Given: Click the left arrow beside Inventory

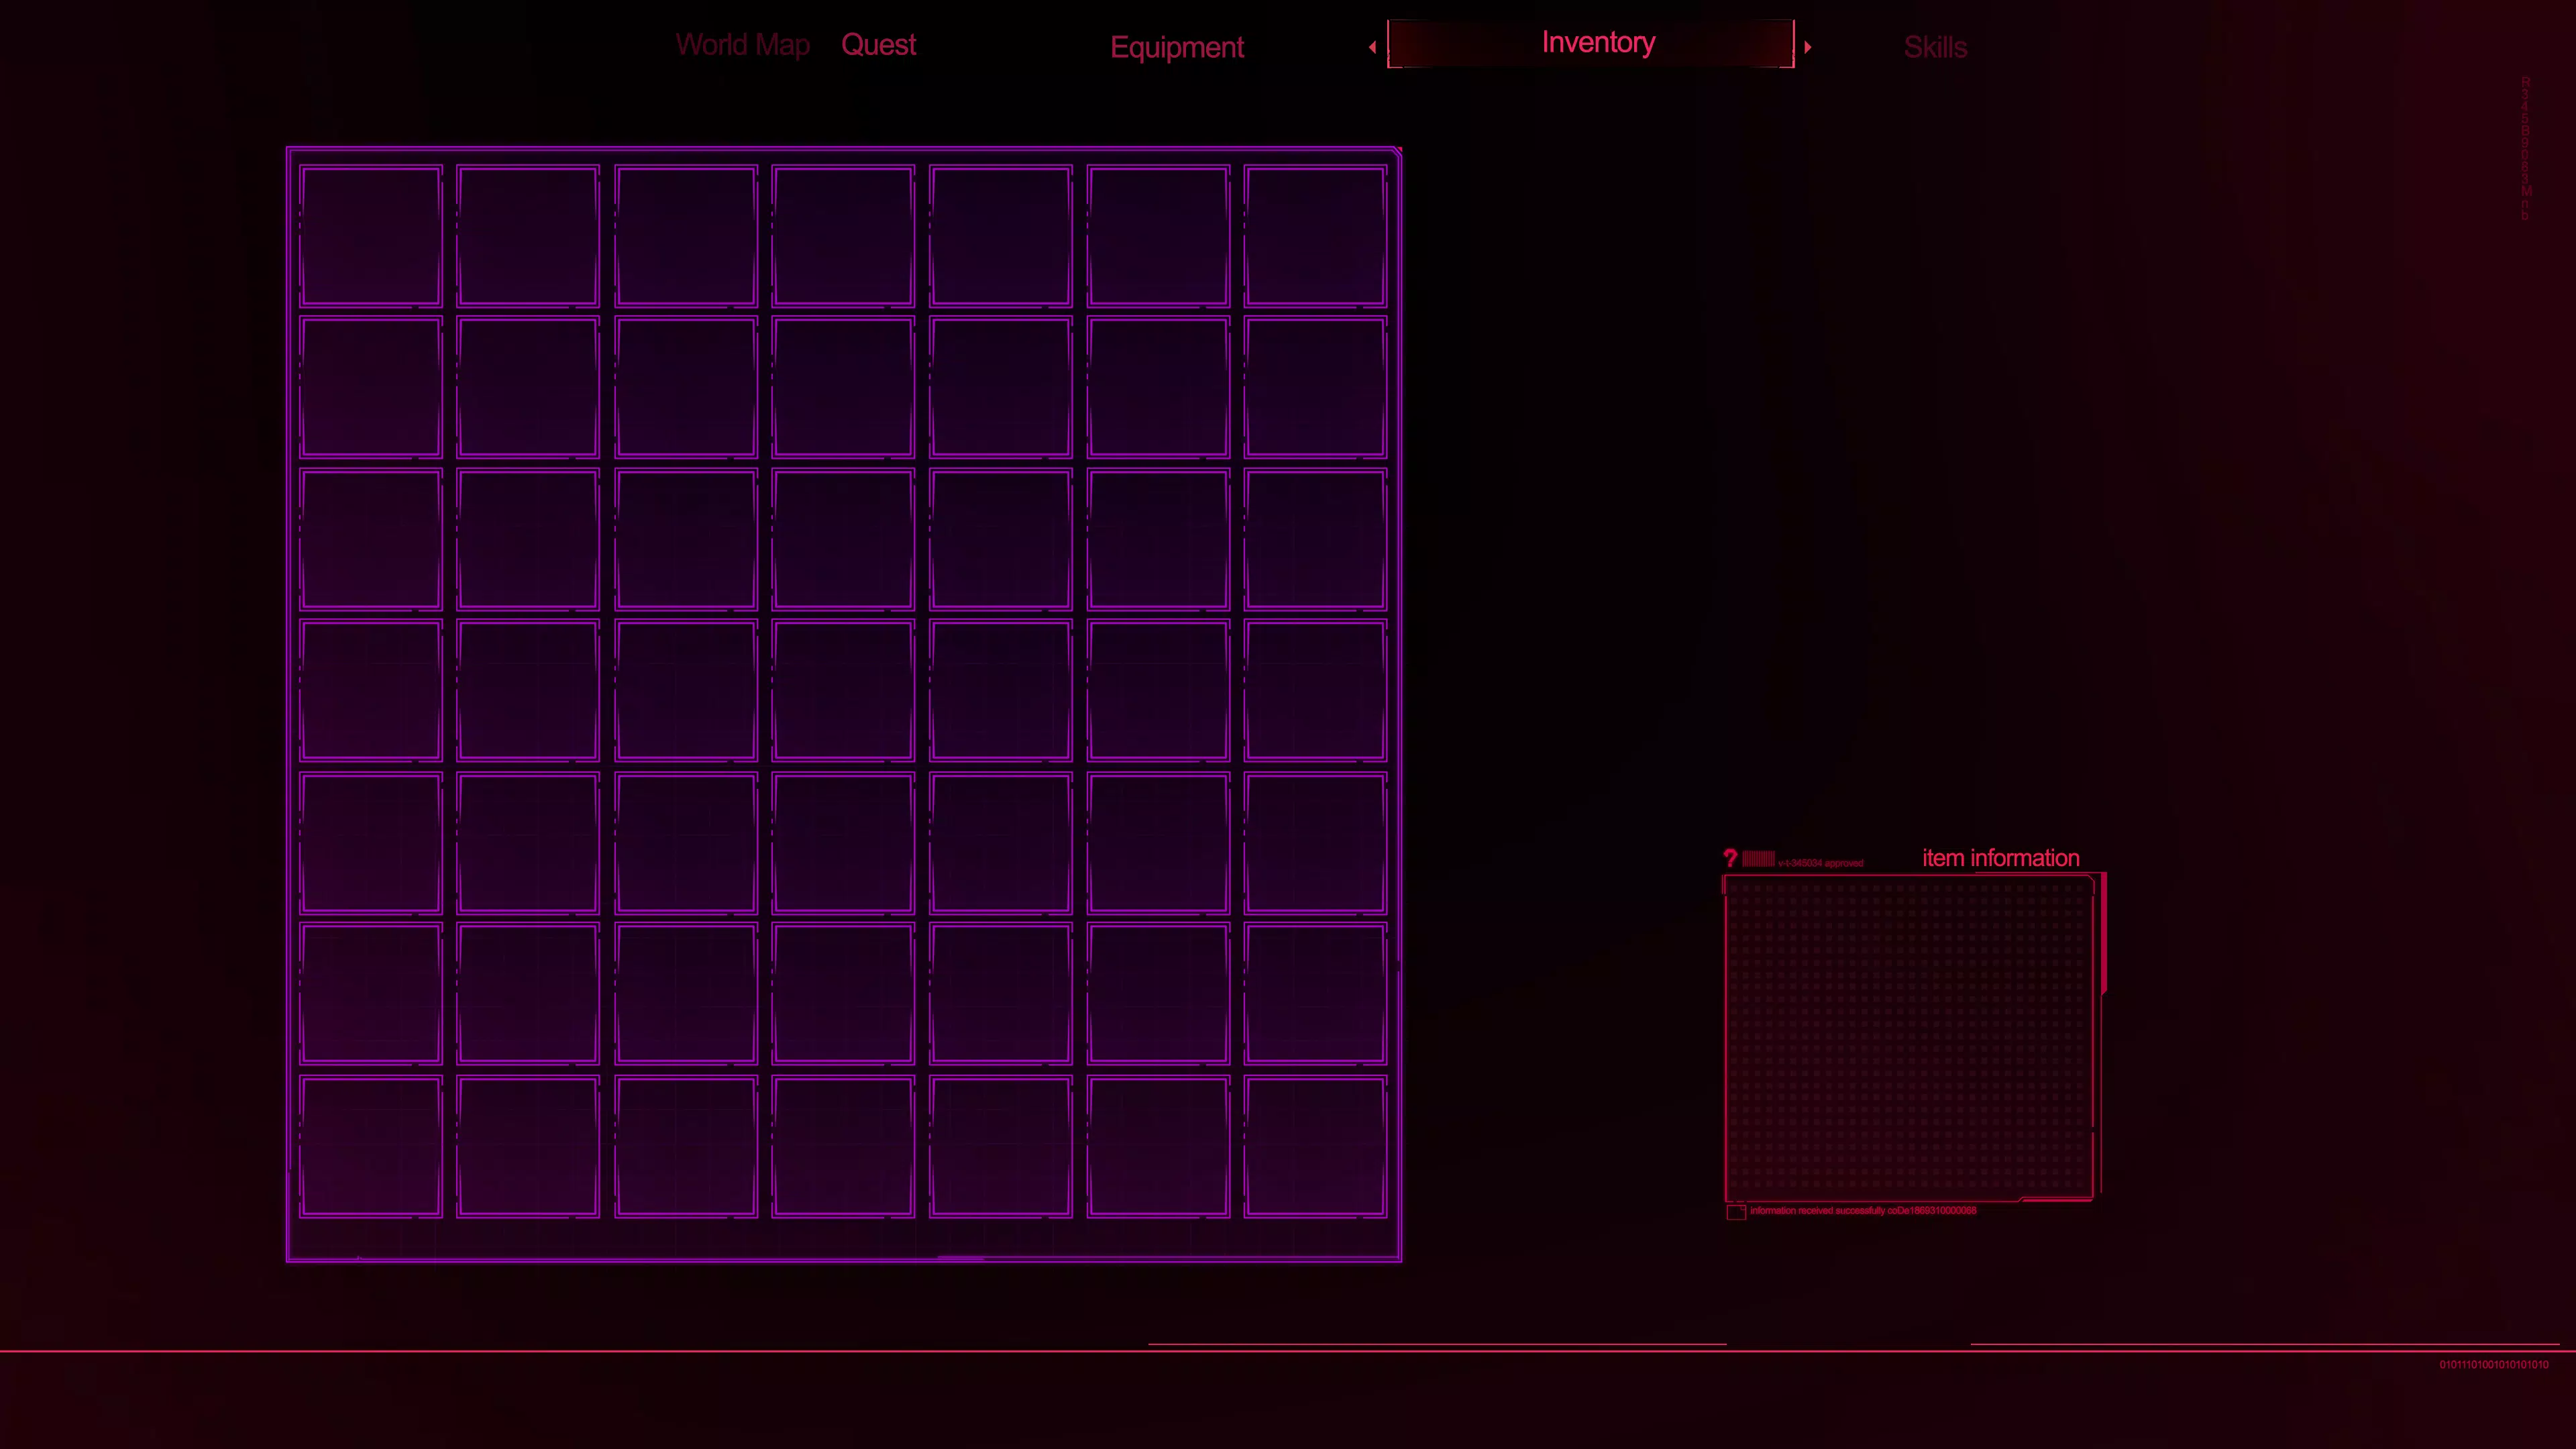Looking at the screenshot, I should click(1373, 47).
